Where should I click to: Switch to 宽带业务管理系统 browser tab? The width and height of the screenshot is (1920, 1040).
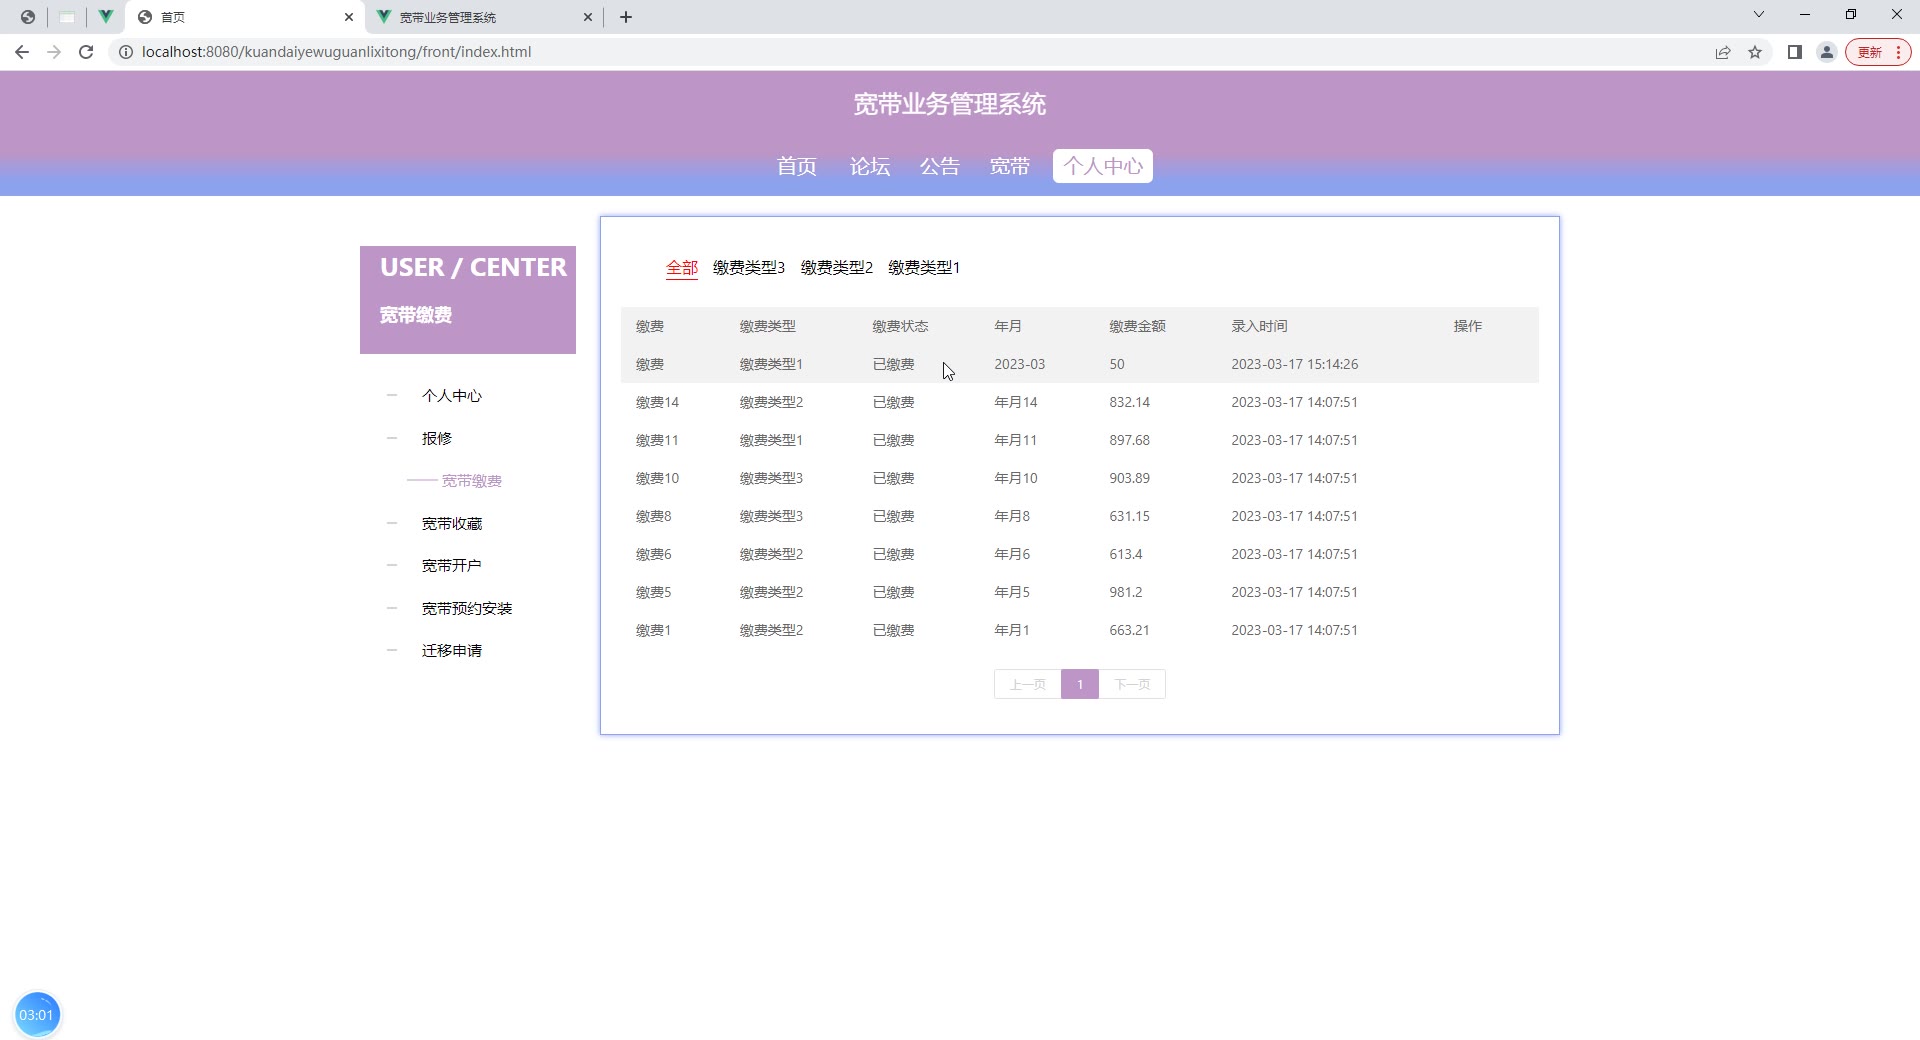(485, 17)
